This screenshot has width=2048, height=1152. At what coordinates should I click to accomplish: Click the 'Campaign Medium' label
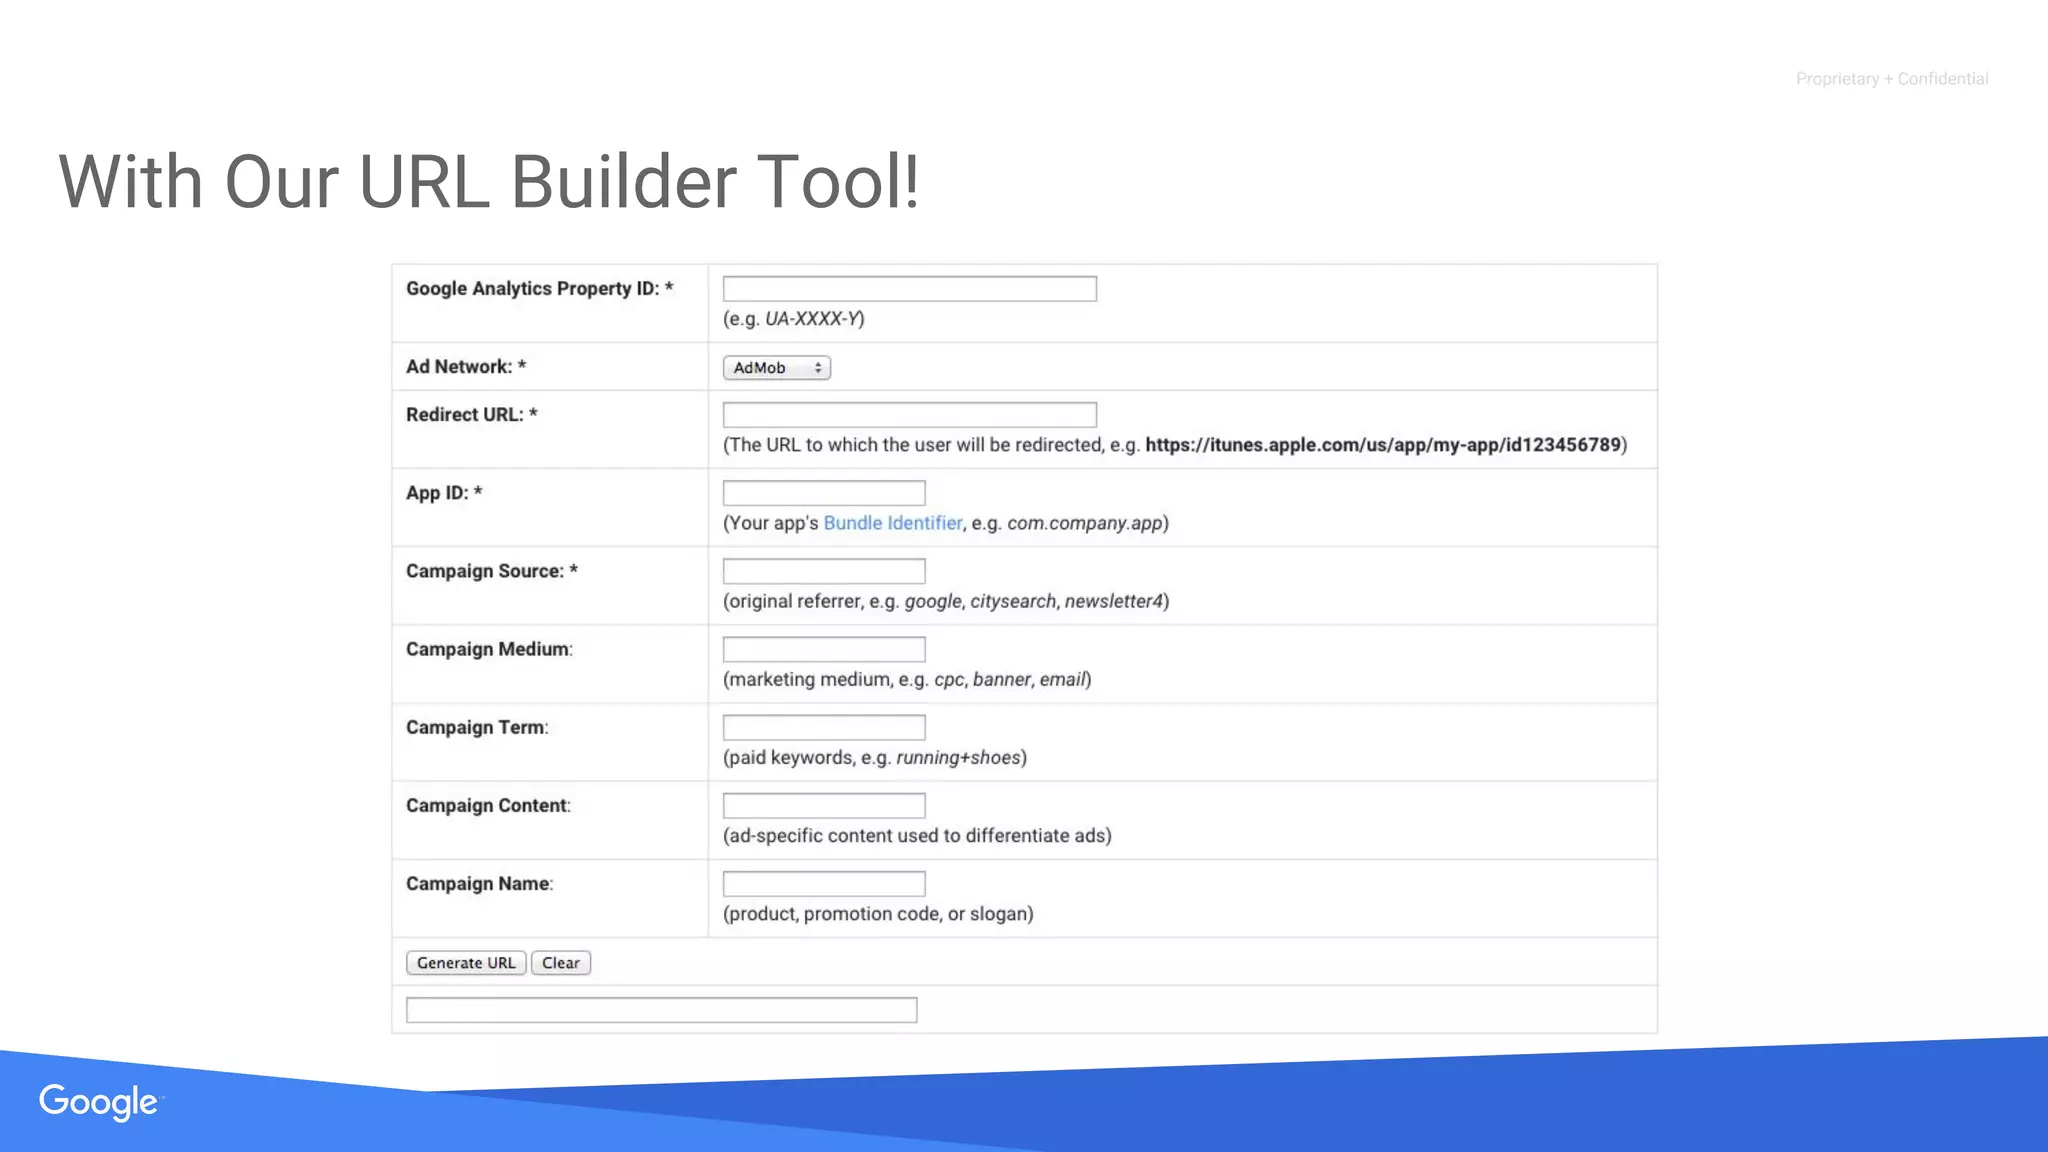point(488,649)
